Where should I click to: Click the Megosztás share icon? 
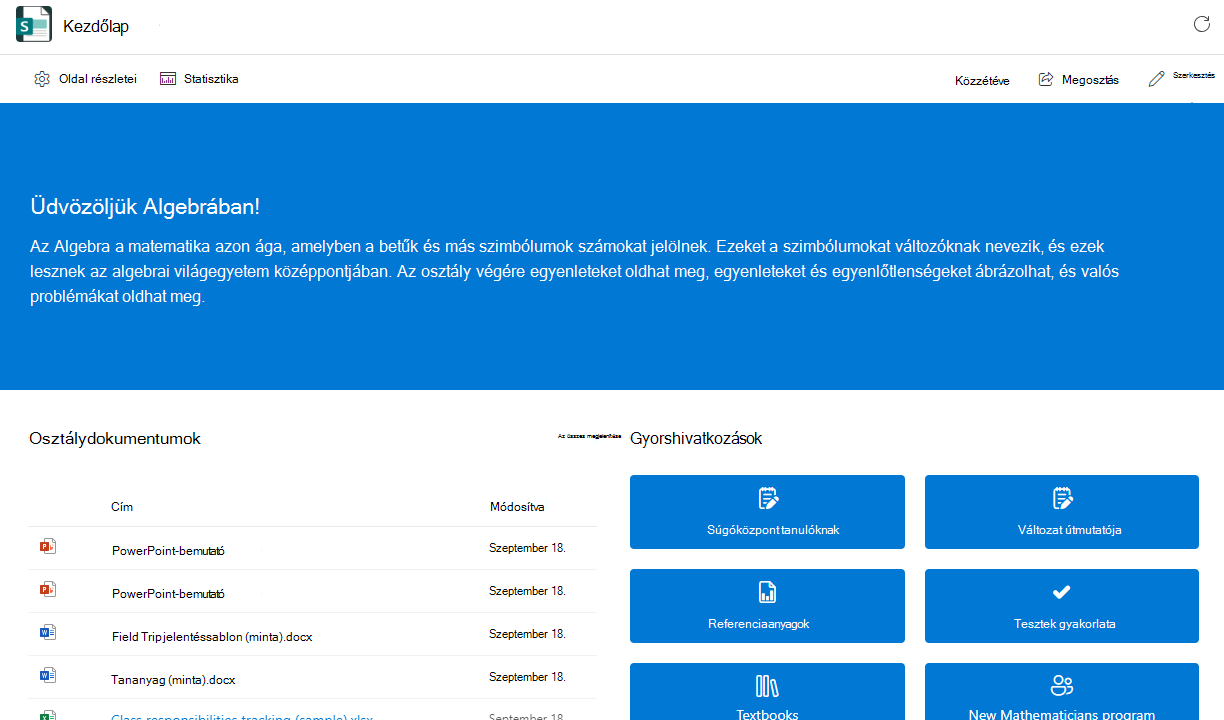pos(1046,79)
